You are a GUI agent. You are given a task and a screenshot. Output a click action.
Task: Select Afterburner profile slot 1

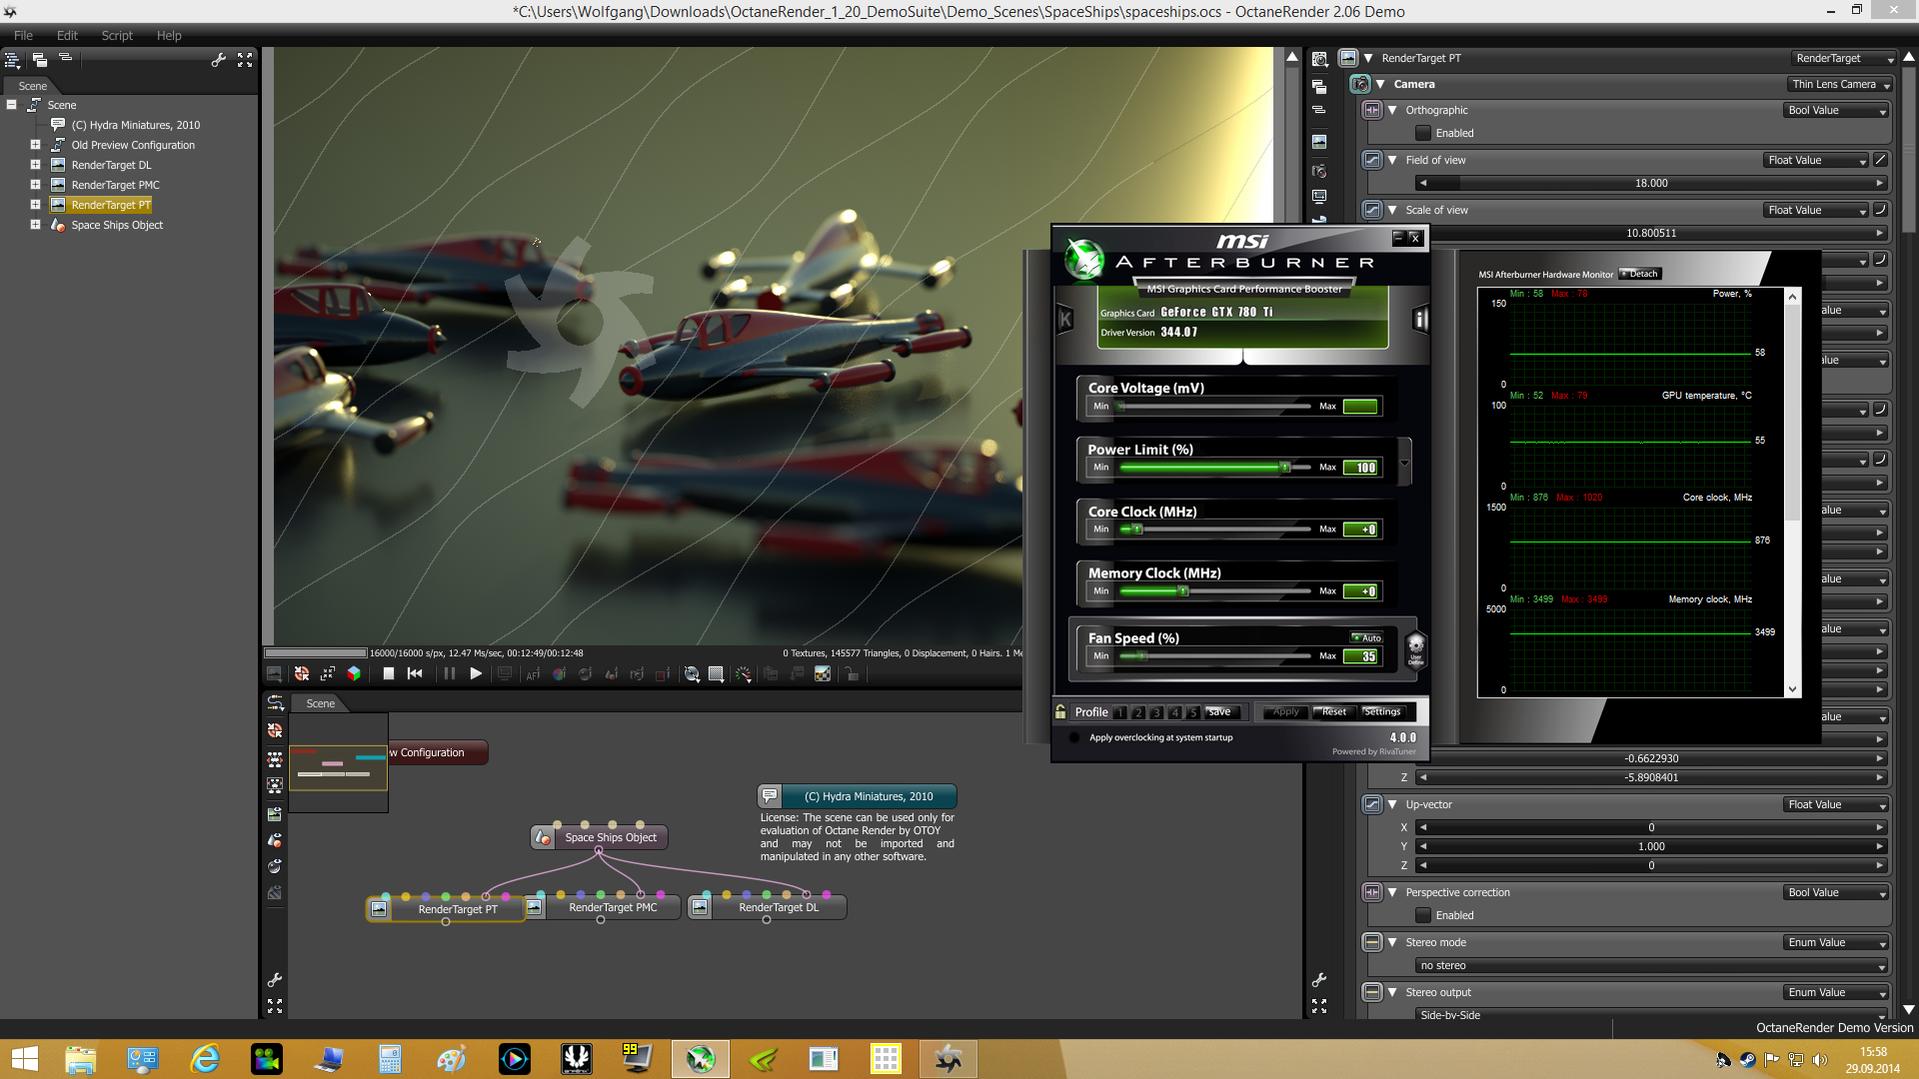[x=1120, y=712]
